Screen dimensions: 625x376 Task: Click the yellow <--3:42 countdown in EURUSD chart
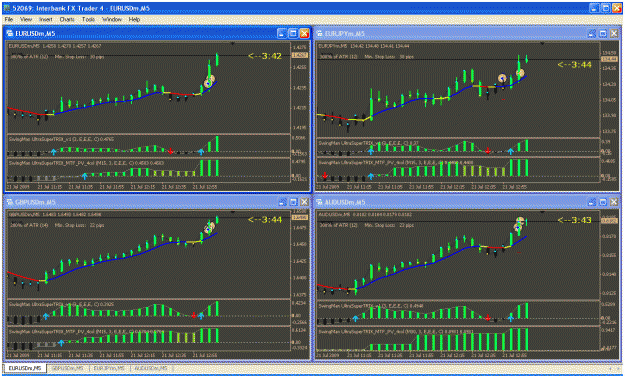coord(265,56)
